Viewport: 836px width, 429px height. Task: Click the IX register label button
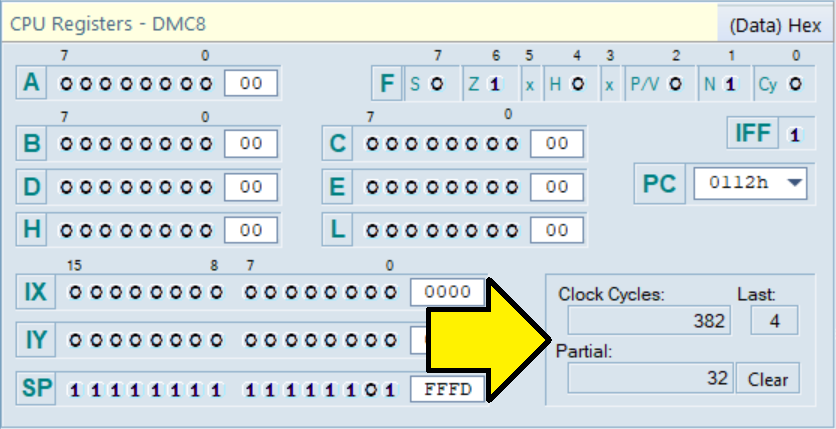pos(36,292)
